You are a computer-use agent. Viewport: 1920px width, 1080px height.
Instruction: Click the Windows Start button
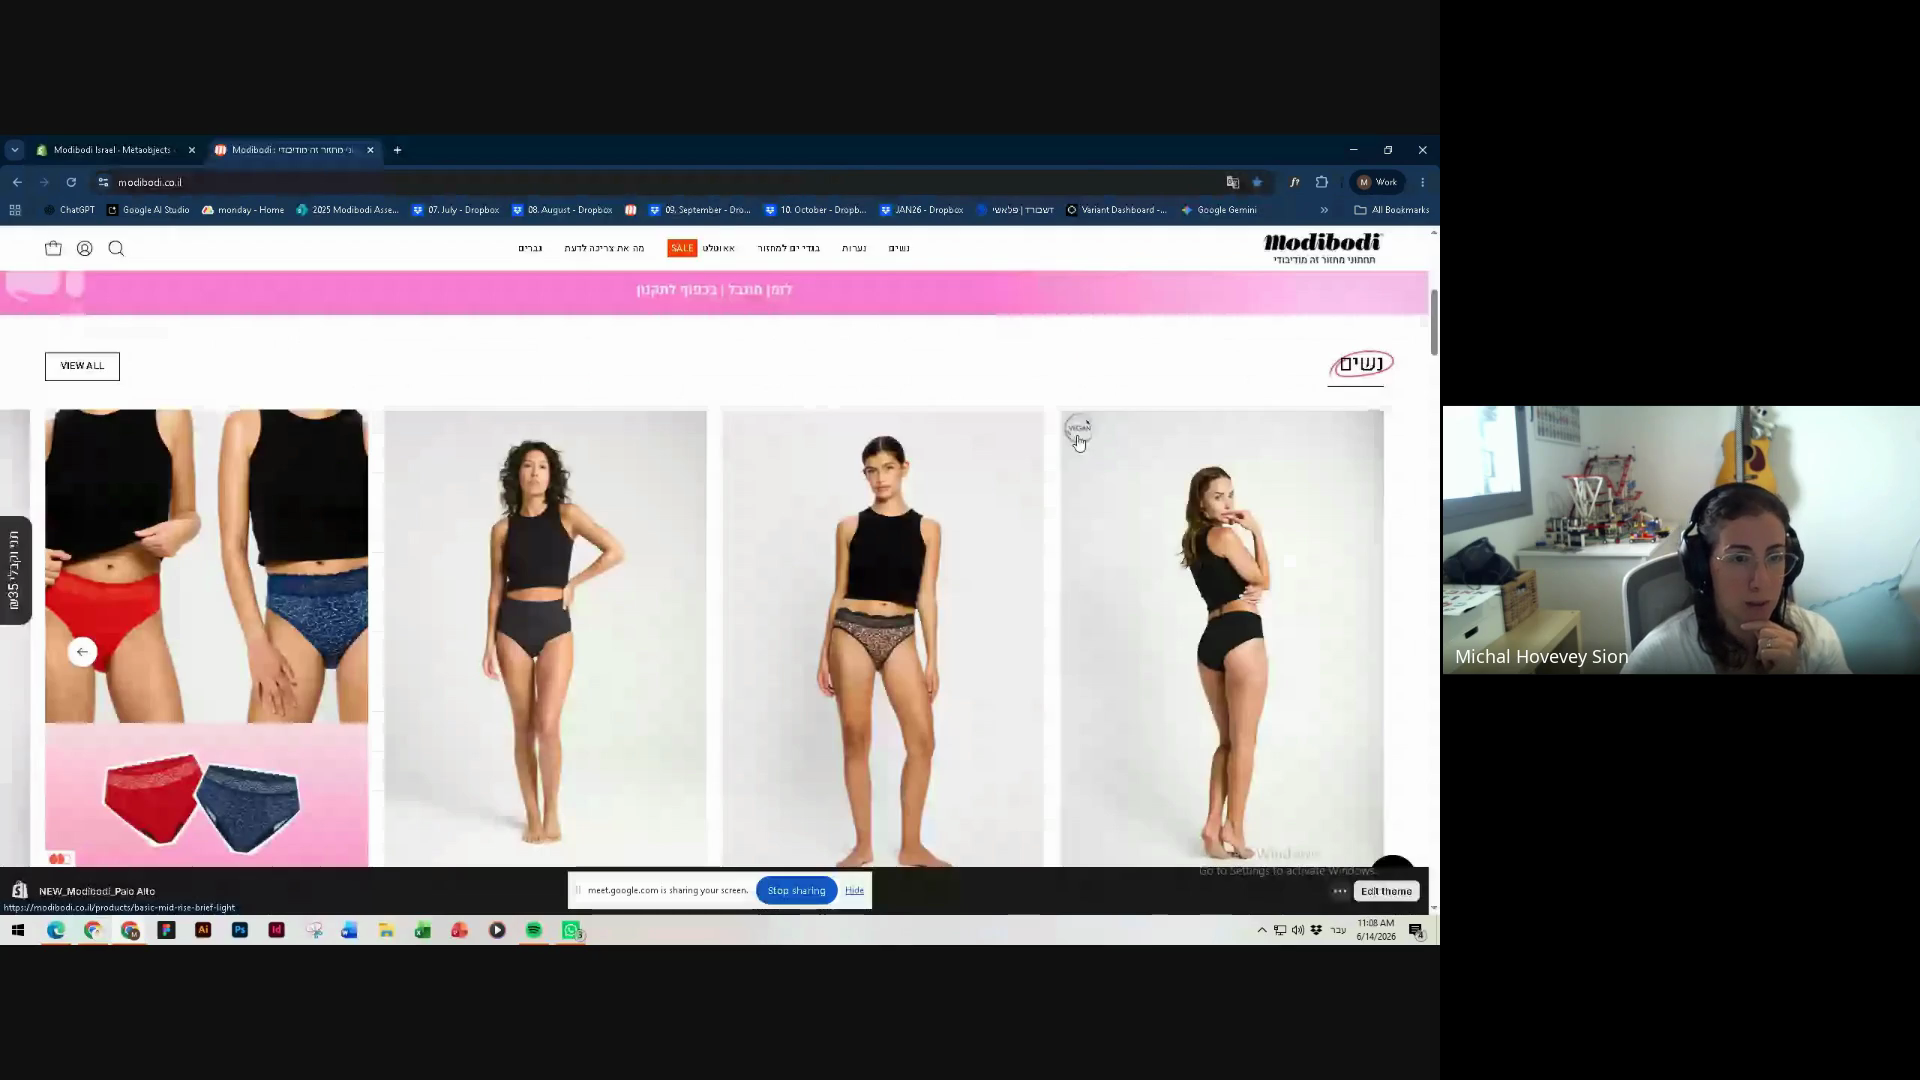17,930
